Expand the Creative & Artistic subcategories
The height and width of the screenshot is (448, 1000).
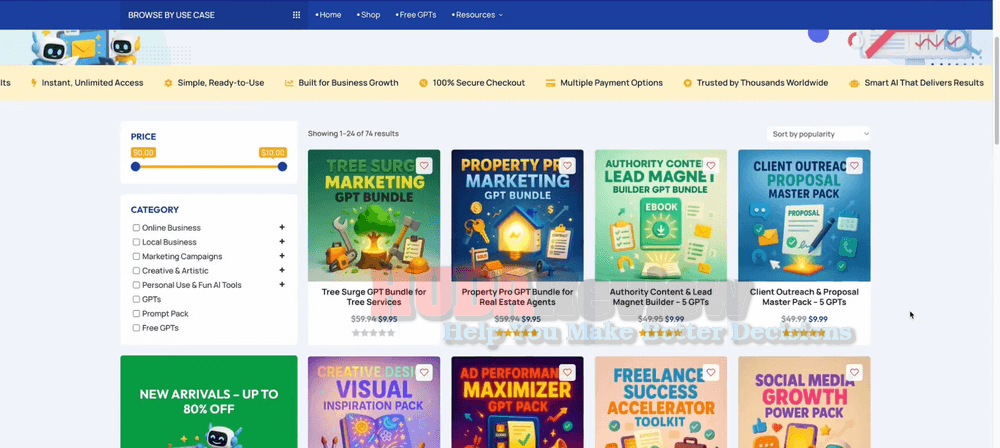(x=282, y=270)
